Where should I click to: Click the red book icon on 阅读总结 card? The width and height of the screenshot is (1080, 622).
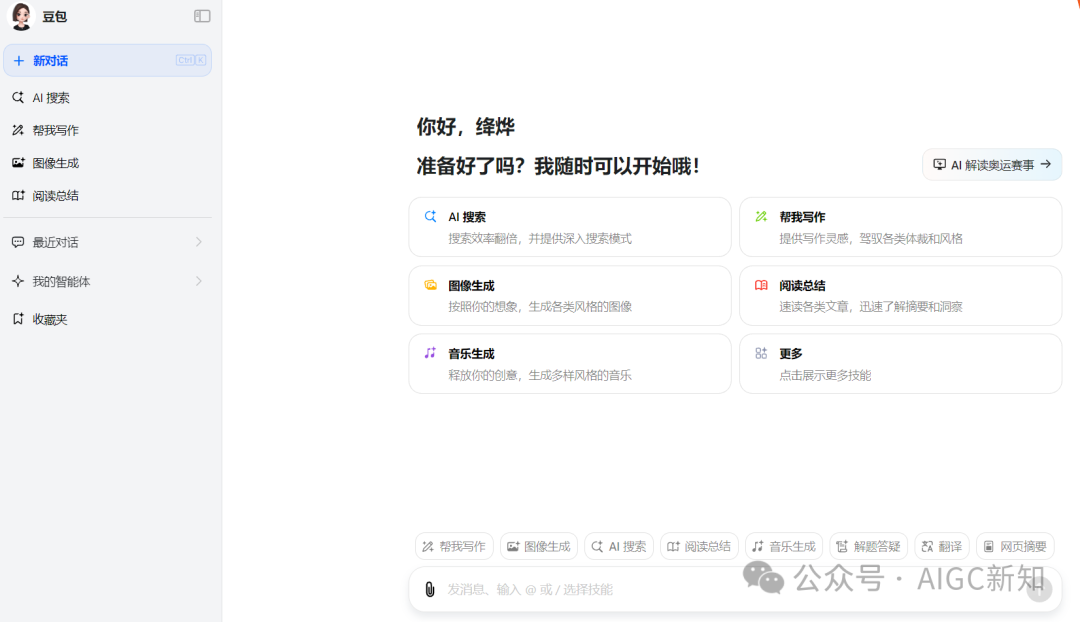tap(761, 284)
